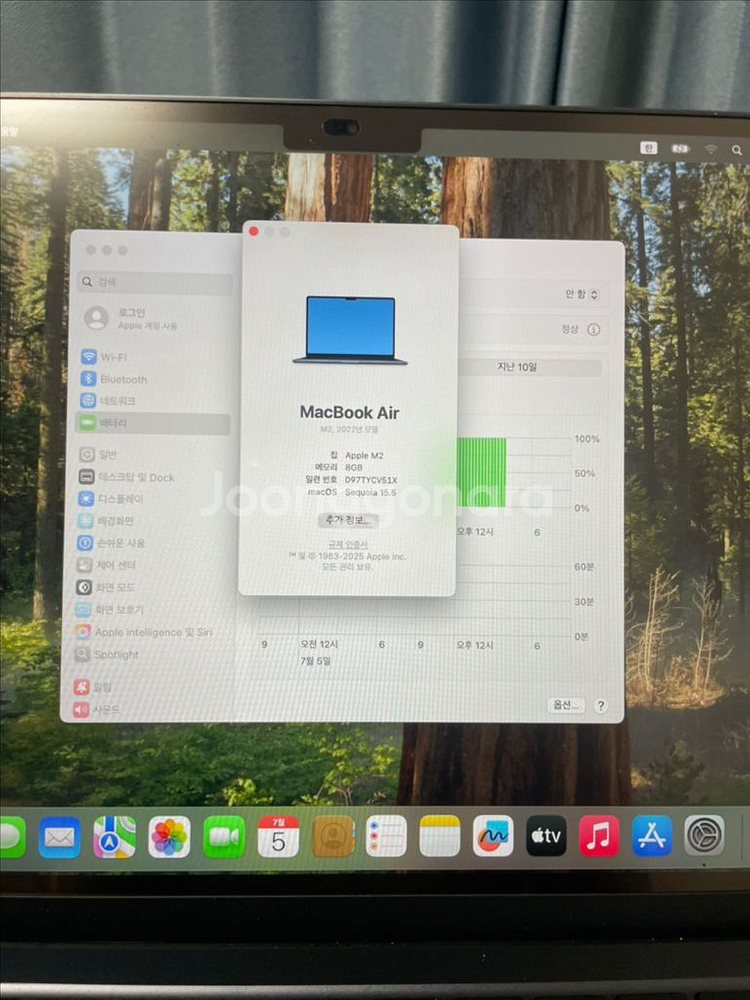This screenshot has height=1000, width=750.
Task: Click the macOS Sequoia 15.5 version text
Action: 371,492
